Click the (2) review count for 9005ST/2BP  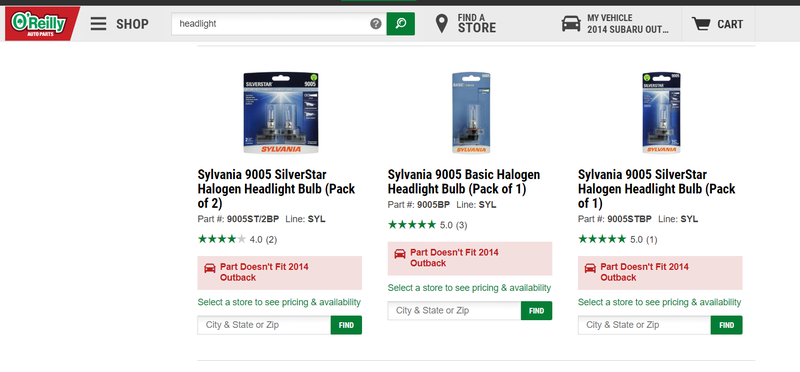tap(271, 239)
